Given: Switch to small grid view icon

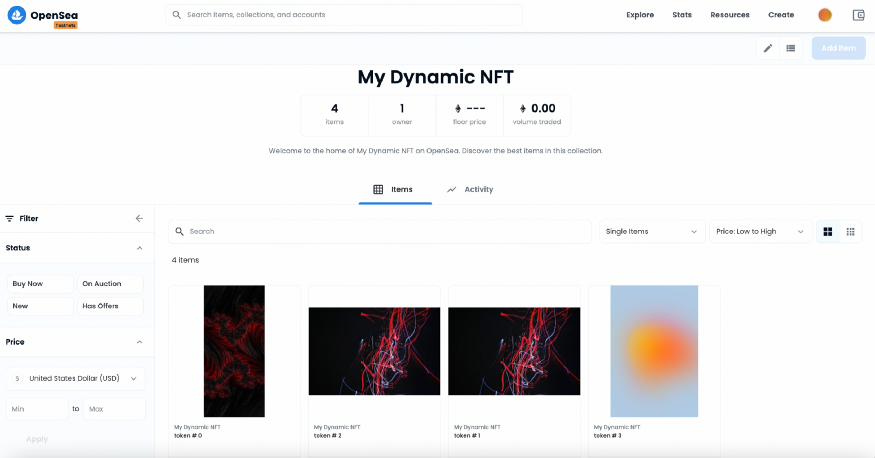Looking at the screenshot, I should pos(850,232).
